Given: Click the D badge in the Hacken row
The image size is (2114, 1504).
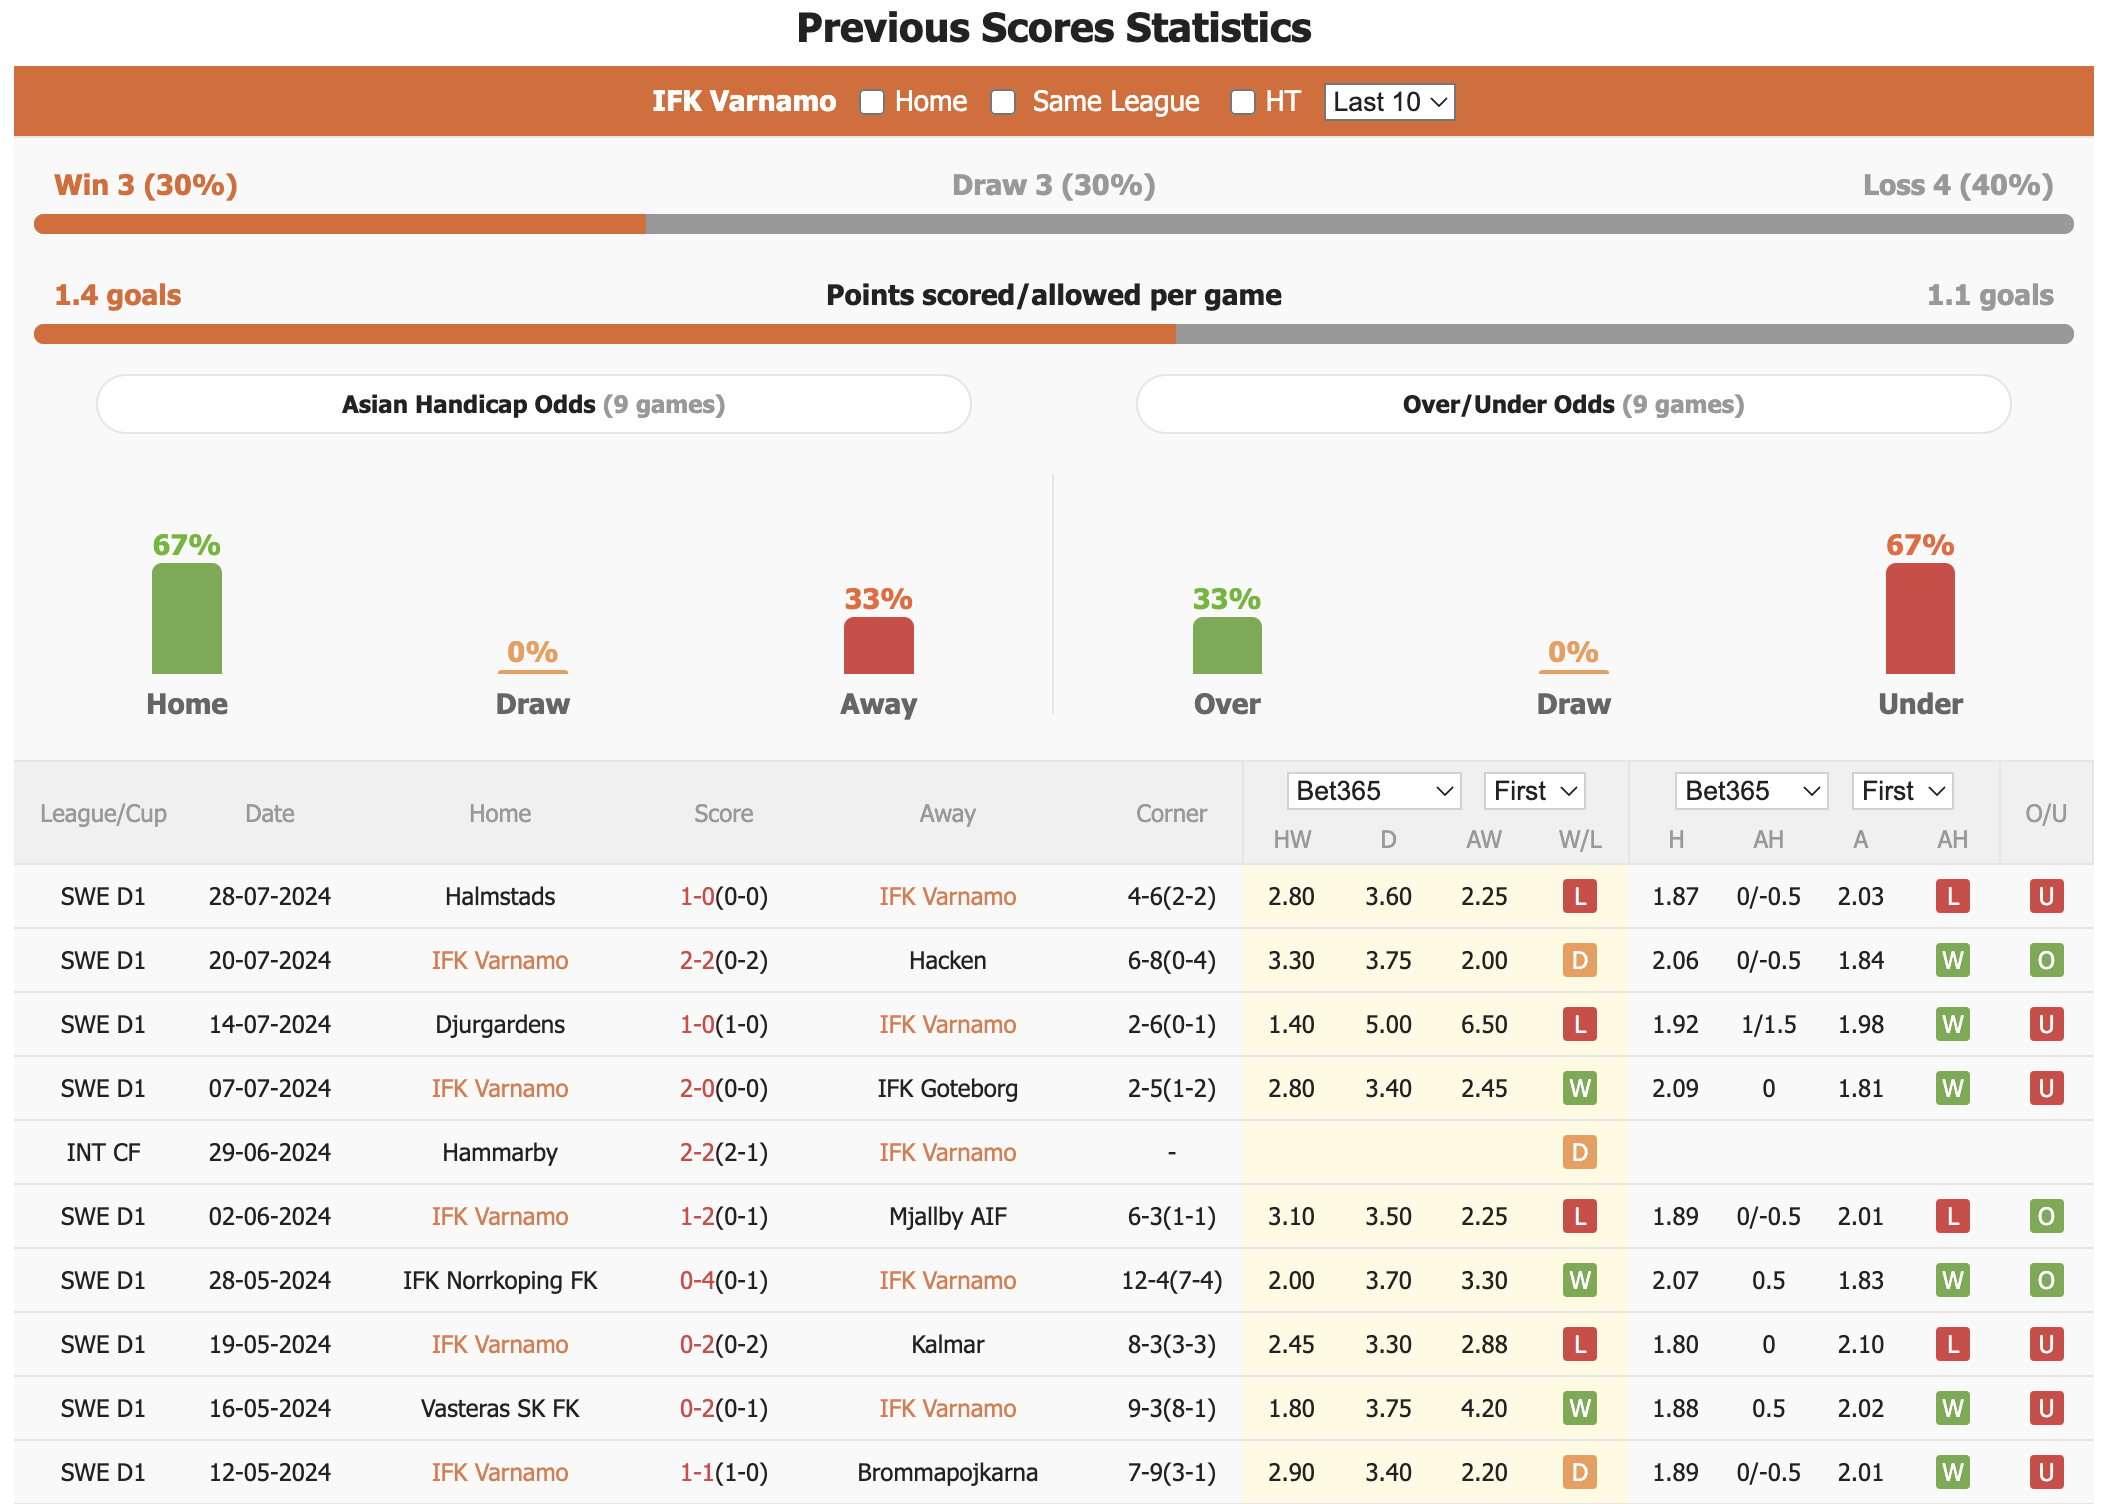Looking at the screenshot, I should (1580, 960).
